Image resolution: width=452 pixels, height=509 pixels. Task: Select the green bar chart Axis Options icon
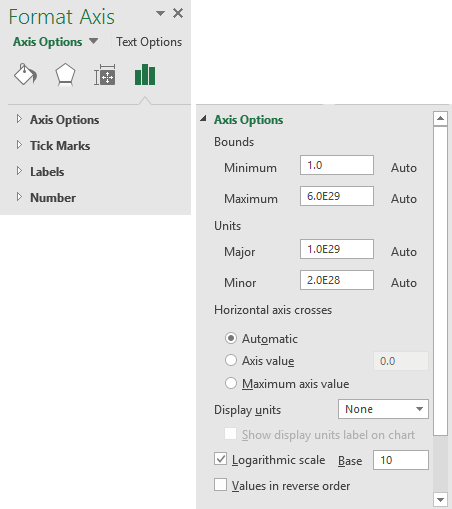(145, 75)
